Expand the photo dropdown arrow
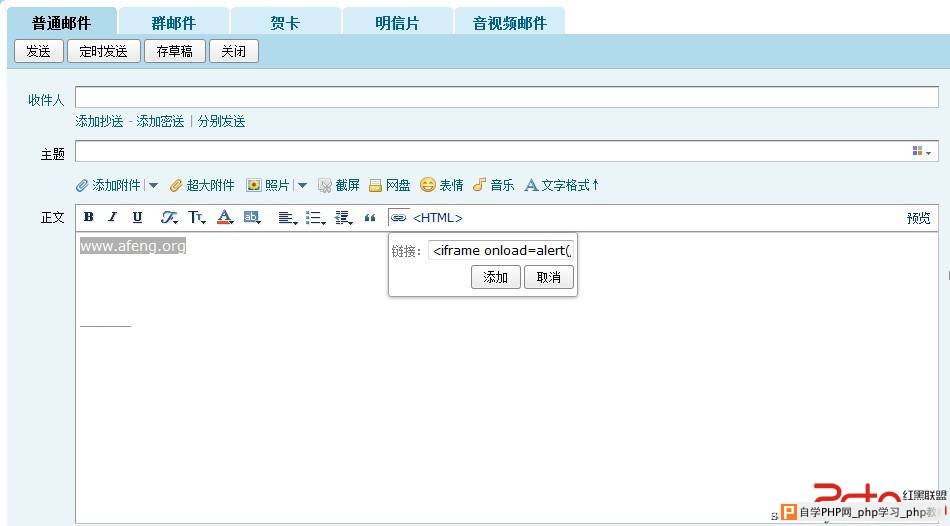Screen dimensions: 950x526 302,185
